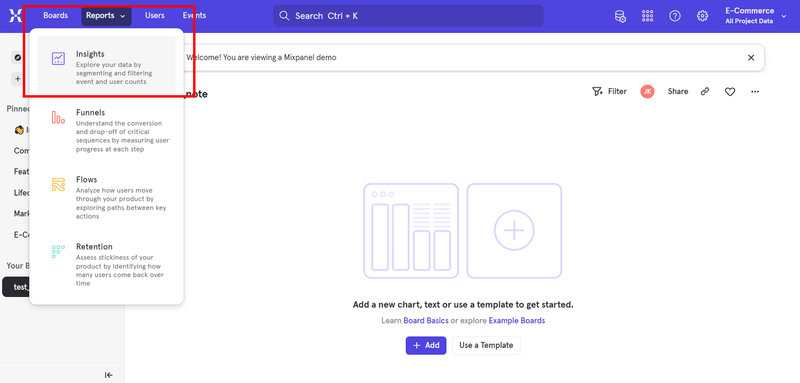800x383 pixels.
Task: Open the Boards nav item
Action: [56, 15]
